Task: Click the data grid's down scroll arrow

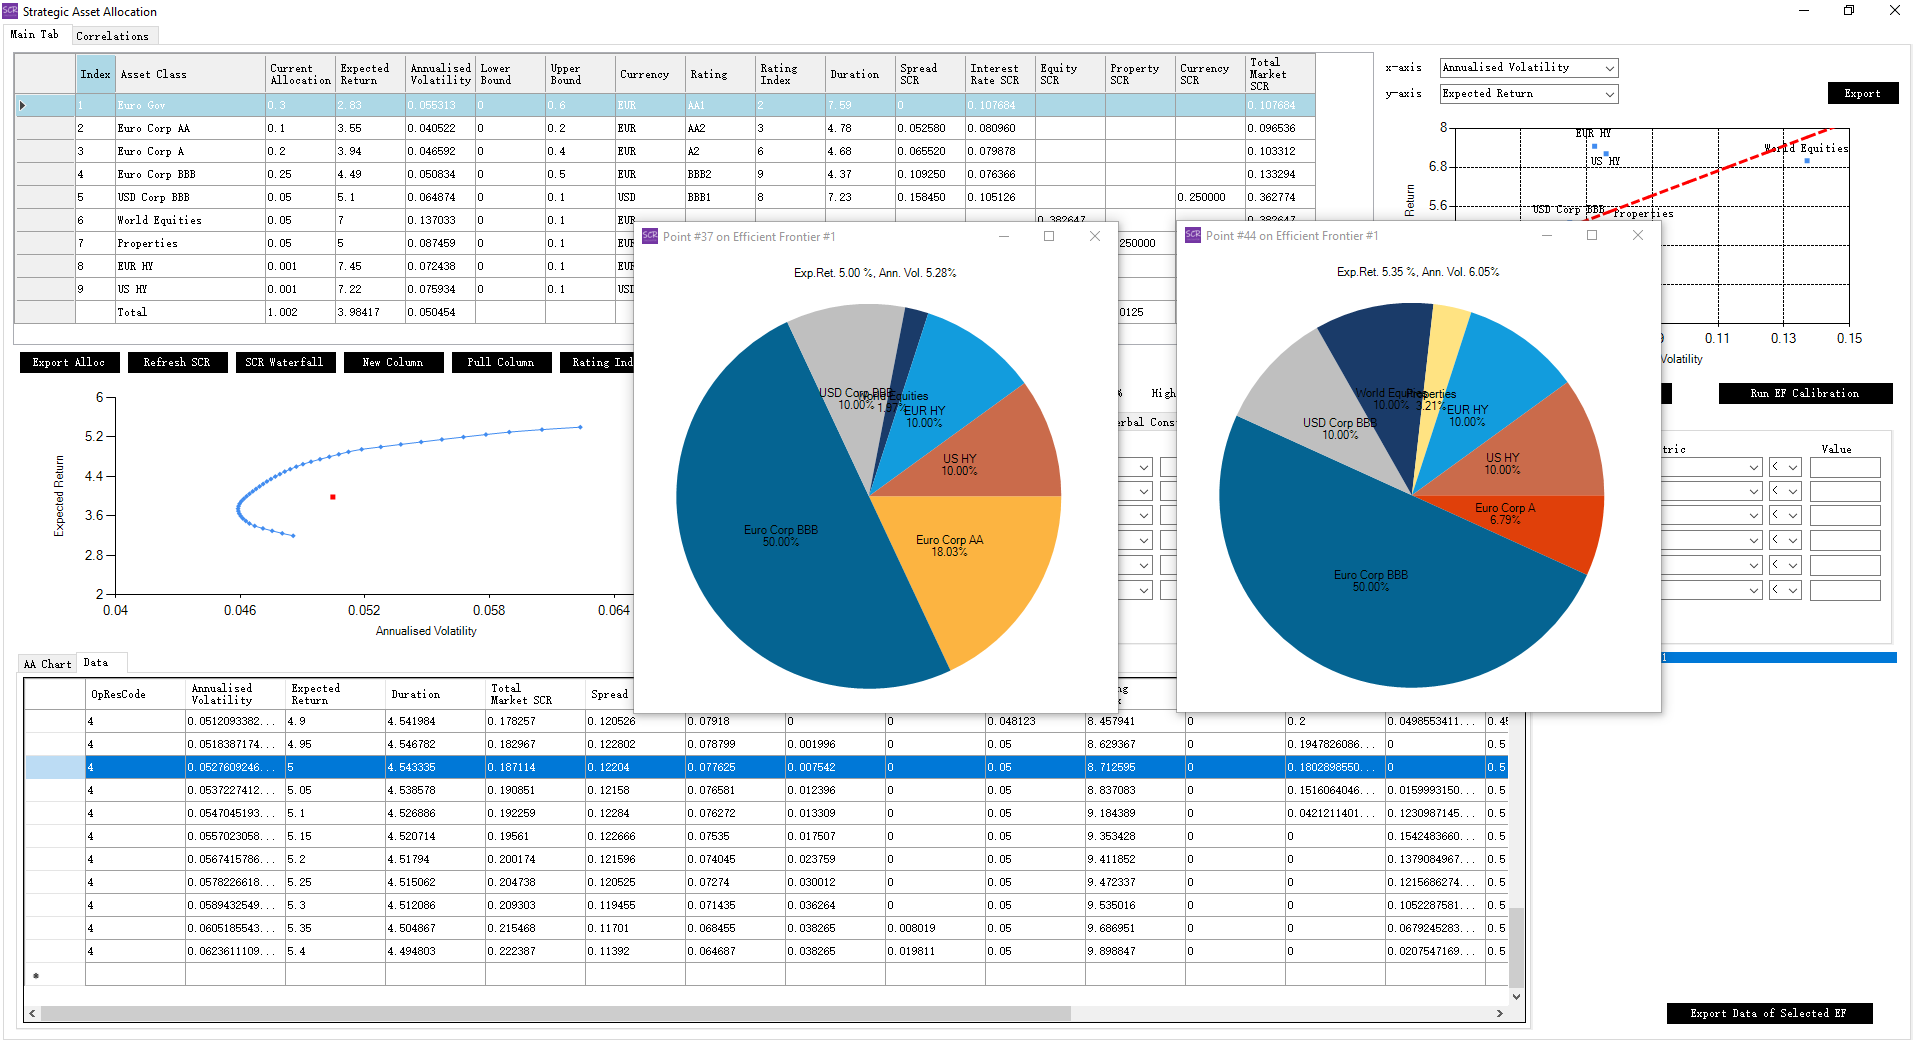Action: coord(1516,996)
